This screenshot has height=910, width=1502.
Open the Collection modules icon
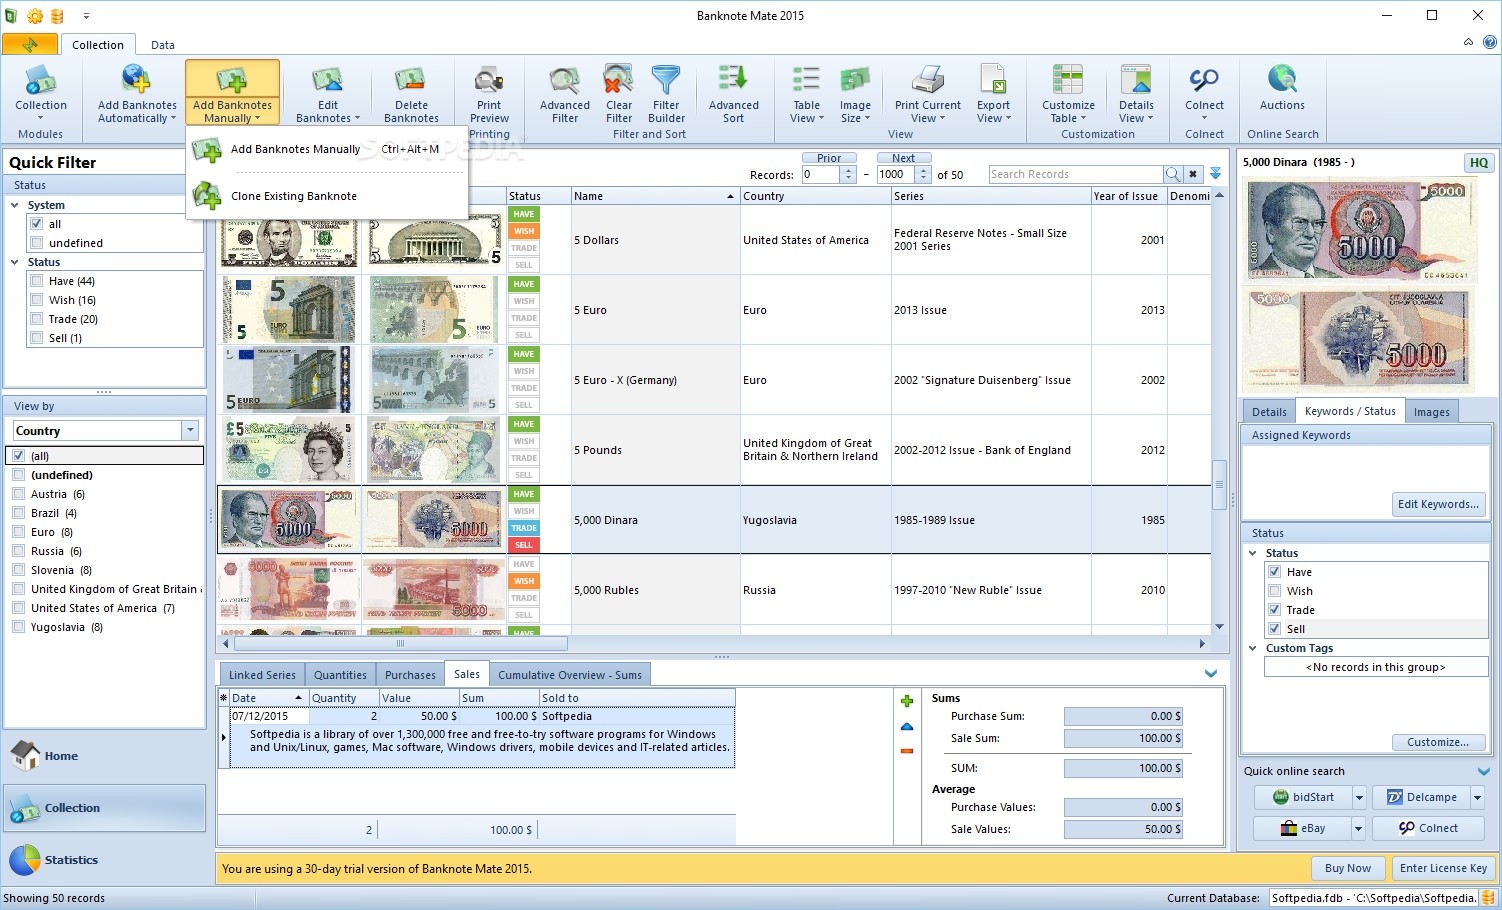(x=41, y=93)
